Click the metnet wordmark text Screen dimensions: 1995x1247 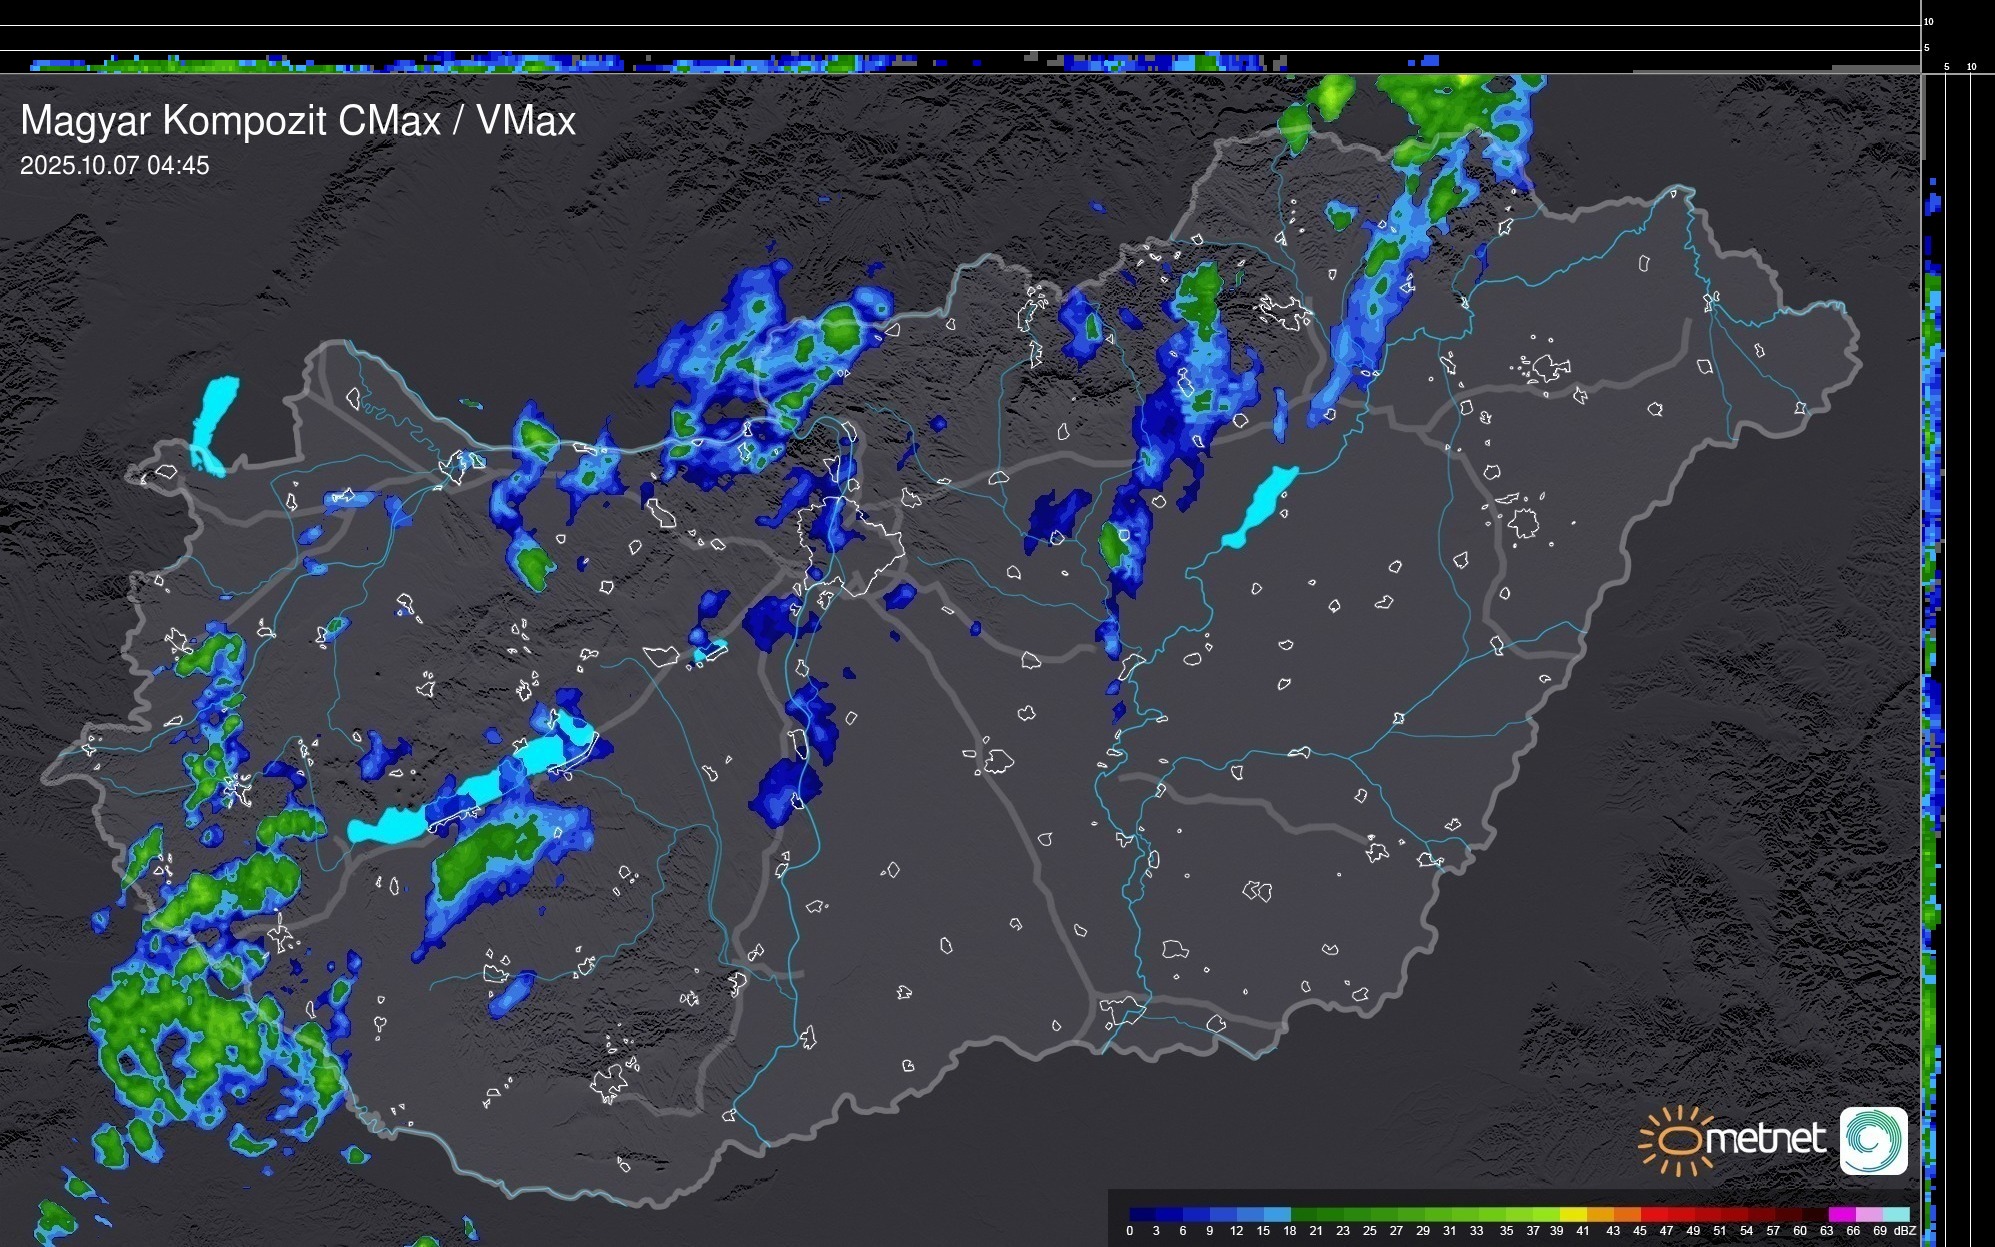(x=1765, y=1139)
